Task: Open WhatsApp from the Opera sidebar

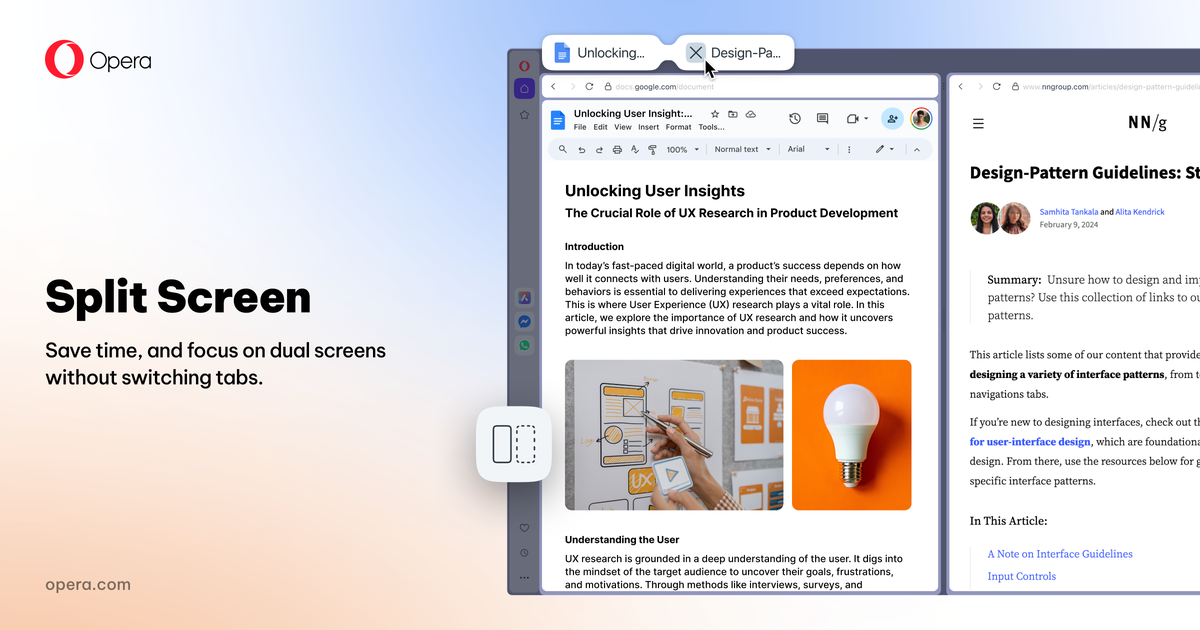Action: (x=524, y=344)
